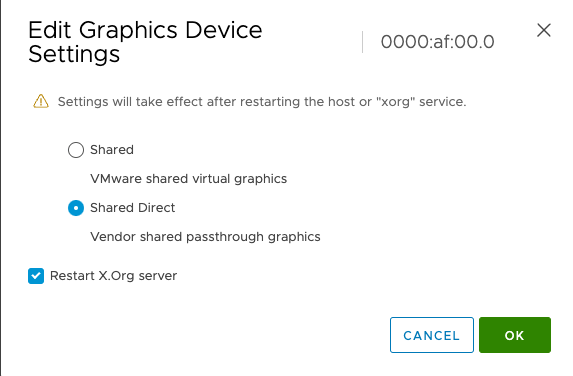The height and width of the screenshot is (376, 573).
Task: Select the Shared Direct radio button
Action: coord(76,208)
